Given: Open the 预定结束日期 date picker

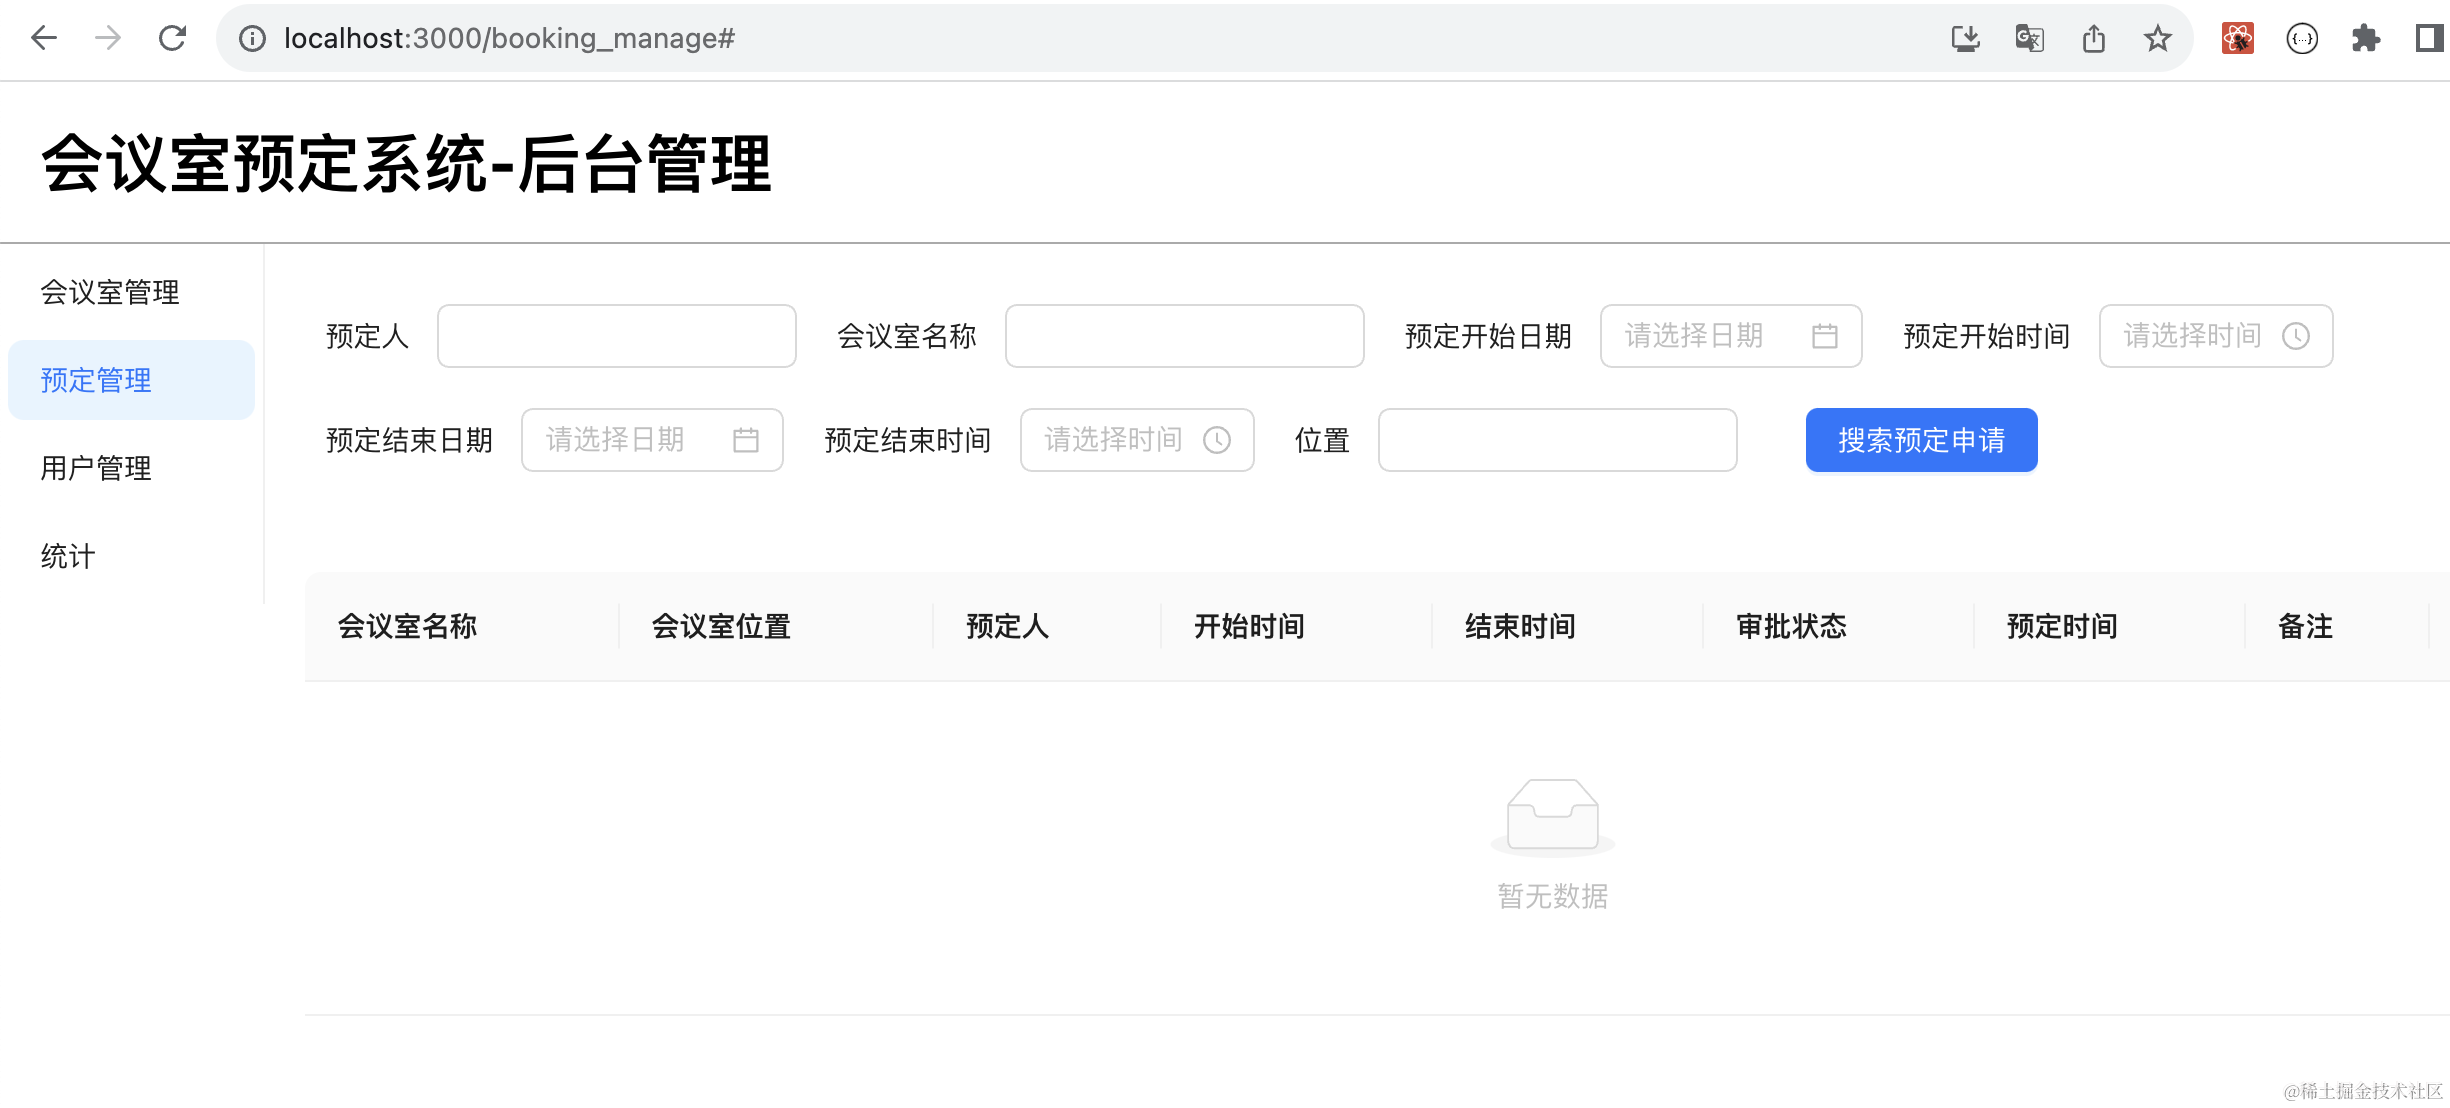Looking at the screenshot, I should pyautogui.click(x=651, y=440).
